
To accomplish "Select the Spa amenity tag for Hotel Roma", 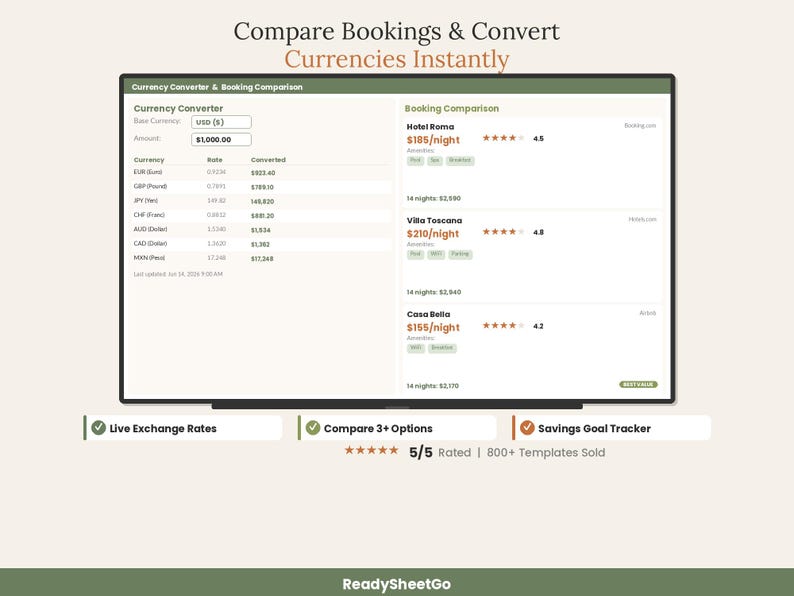I will coord(435,161).
